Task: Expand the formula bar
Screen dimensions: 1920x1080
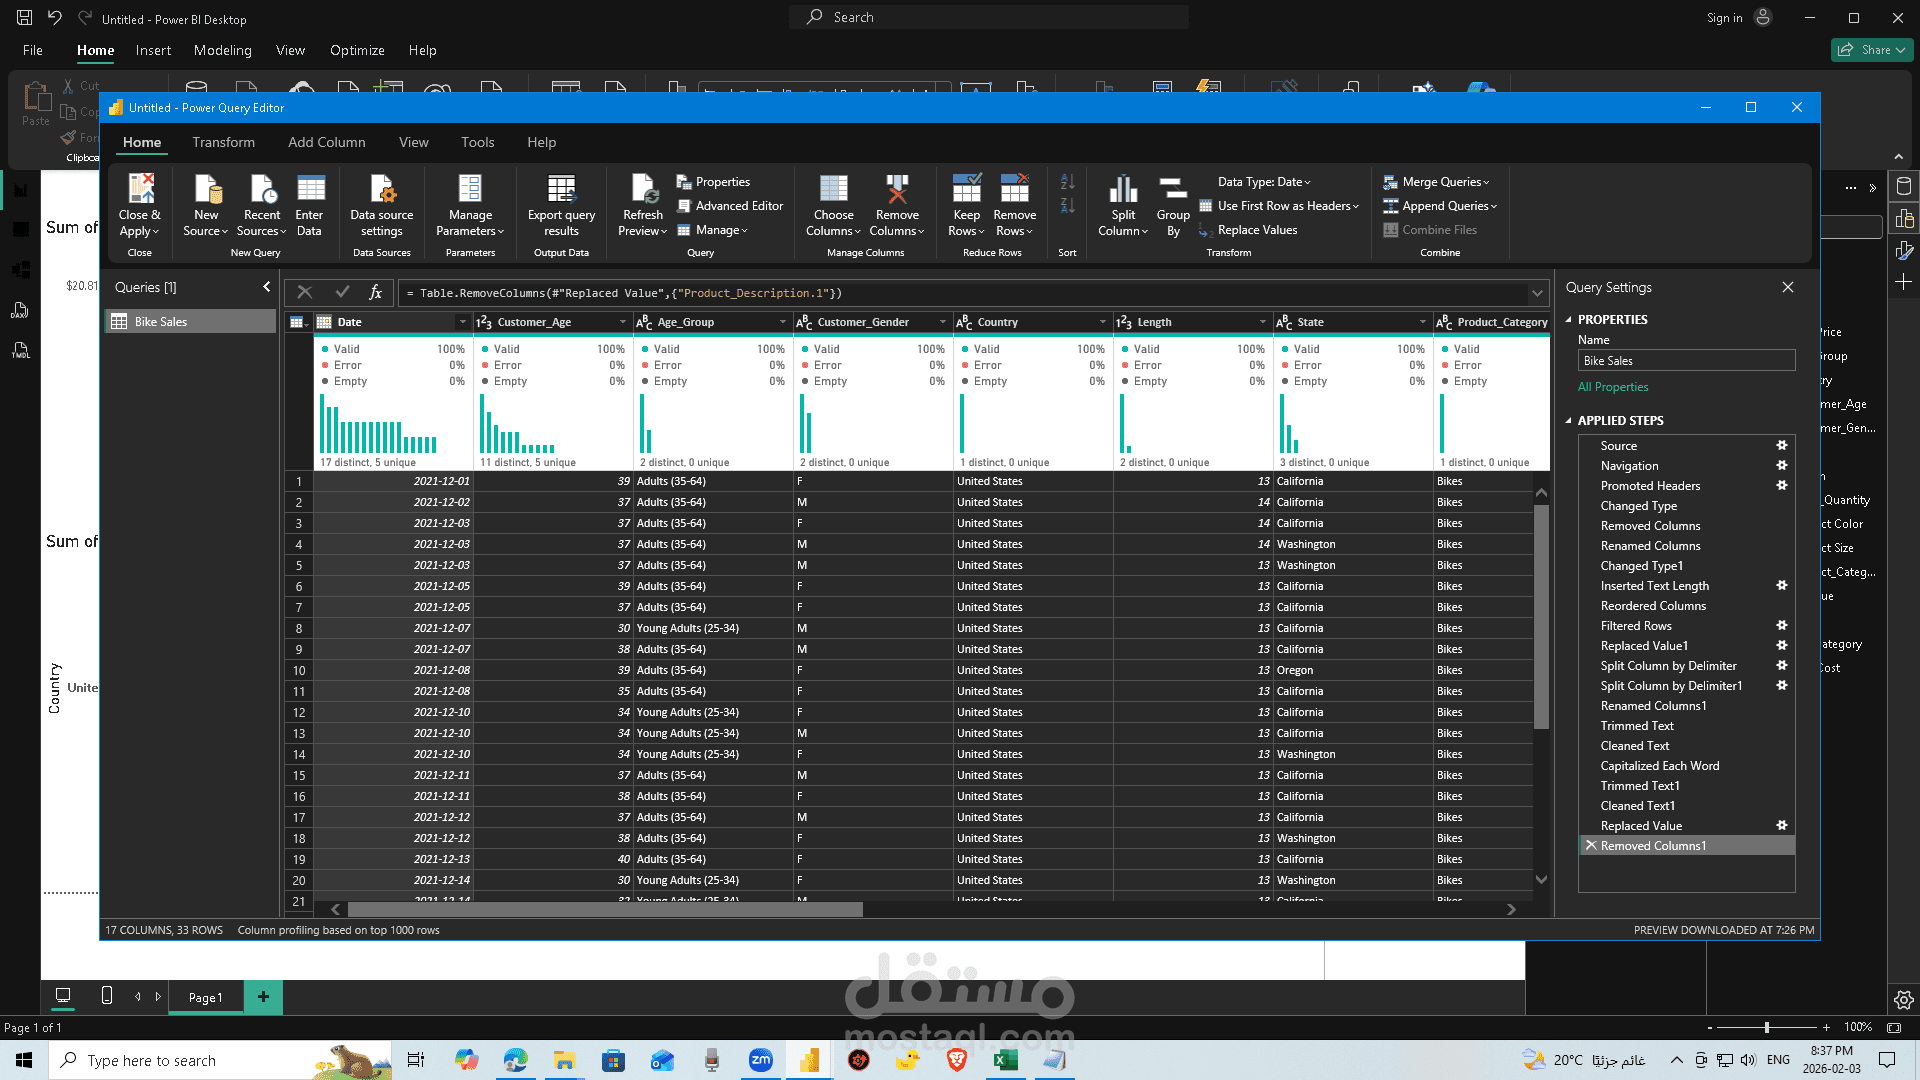Action: (1537, 293)
